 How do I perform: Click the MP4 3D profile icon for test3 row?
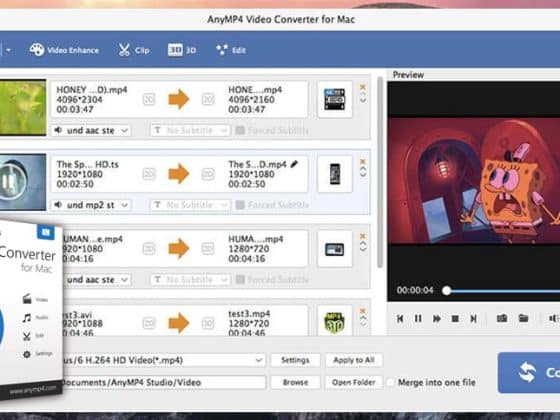pyautogui.click(x=335, y=322)
